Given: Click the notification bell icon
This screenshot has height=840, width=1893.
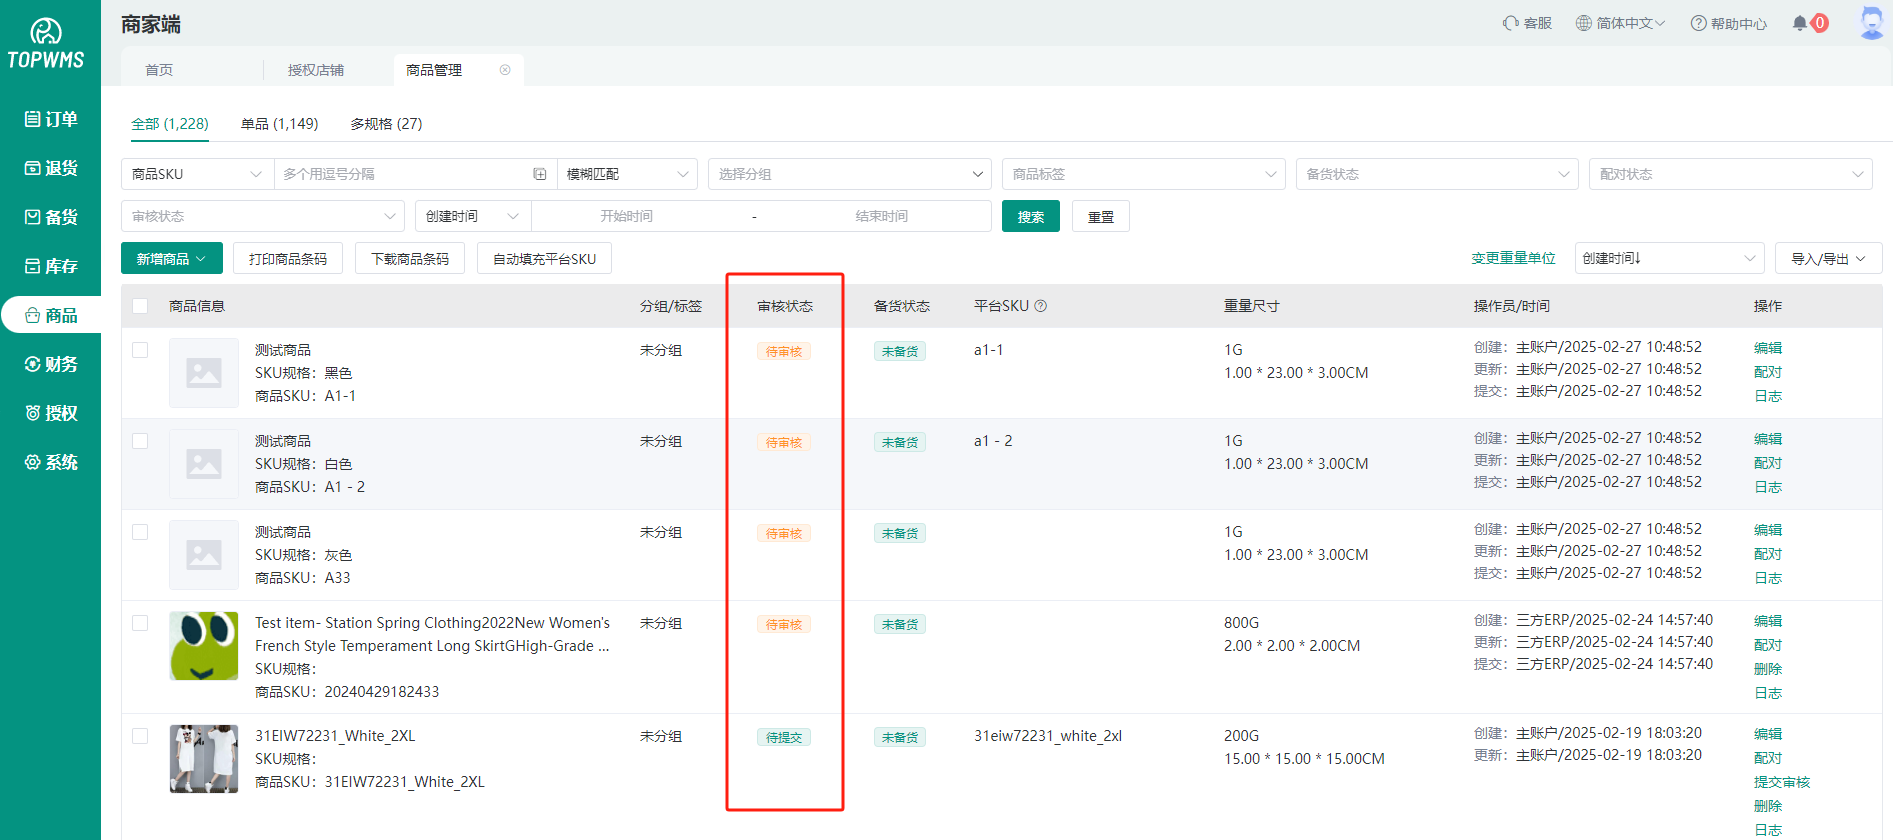Looking at the screenshot, I should point(1800,23).
